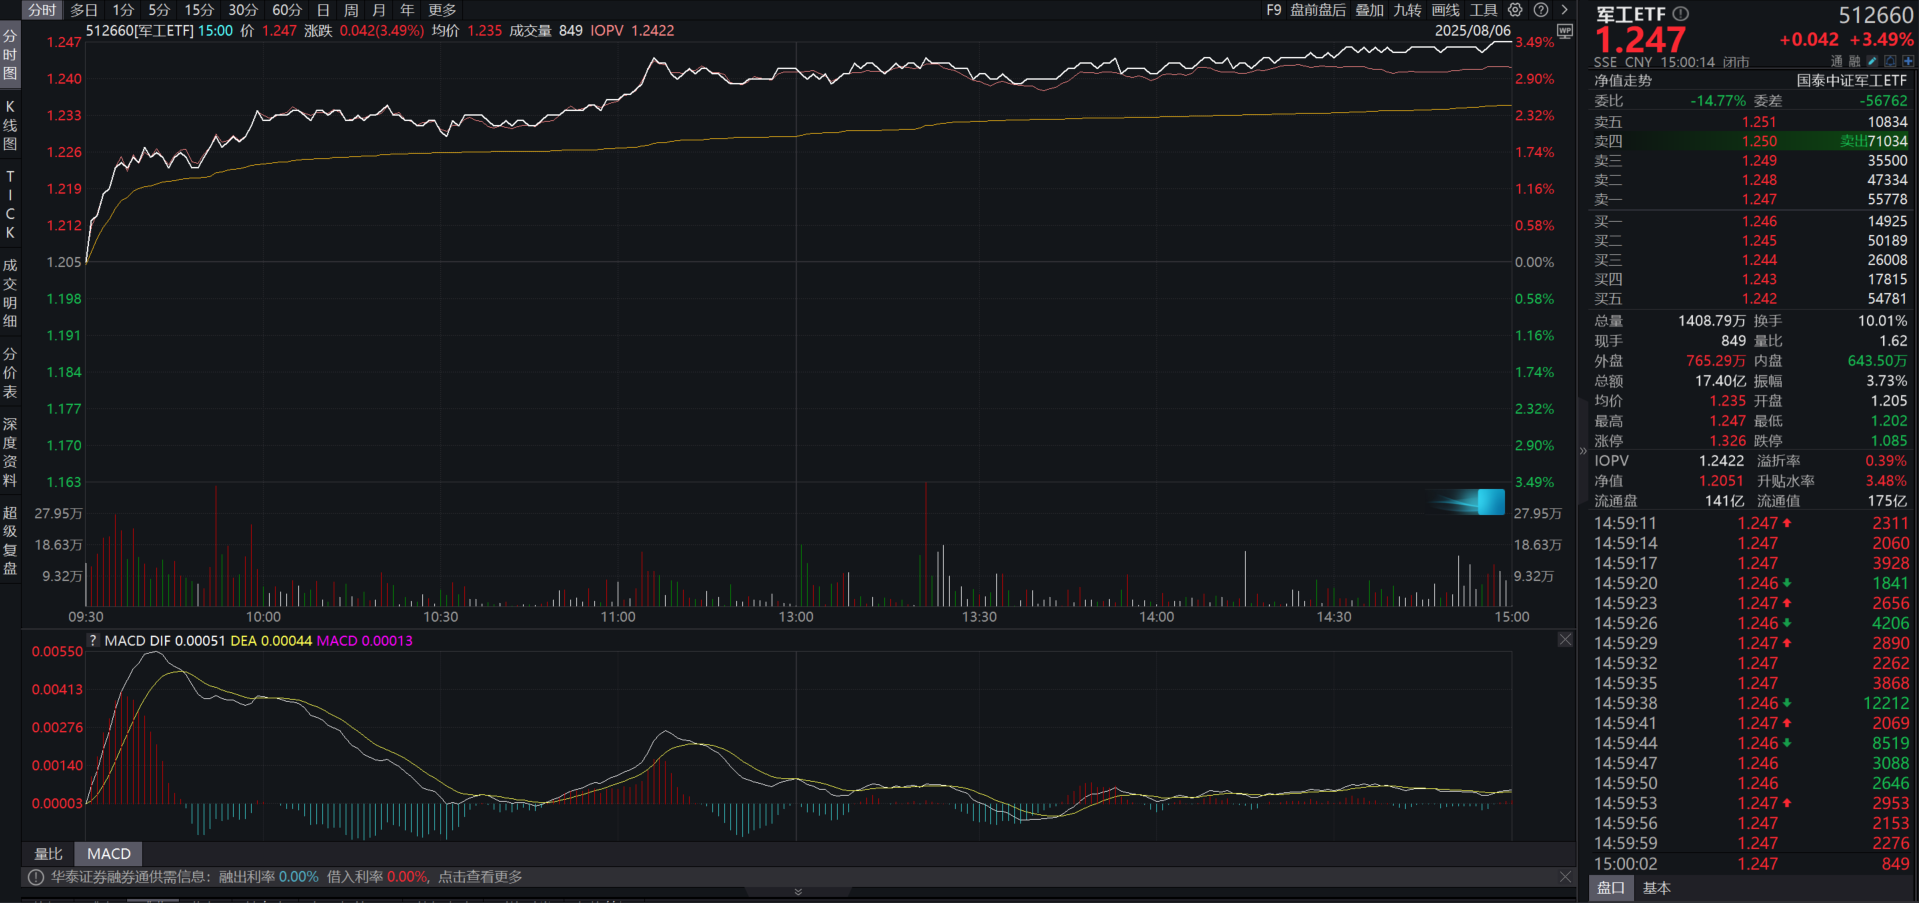Set a price alert with bell icon
The height and width of the screenshot is (903, 1919).
(x=1890, y=62)
